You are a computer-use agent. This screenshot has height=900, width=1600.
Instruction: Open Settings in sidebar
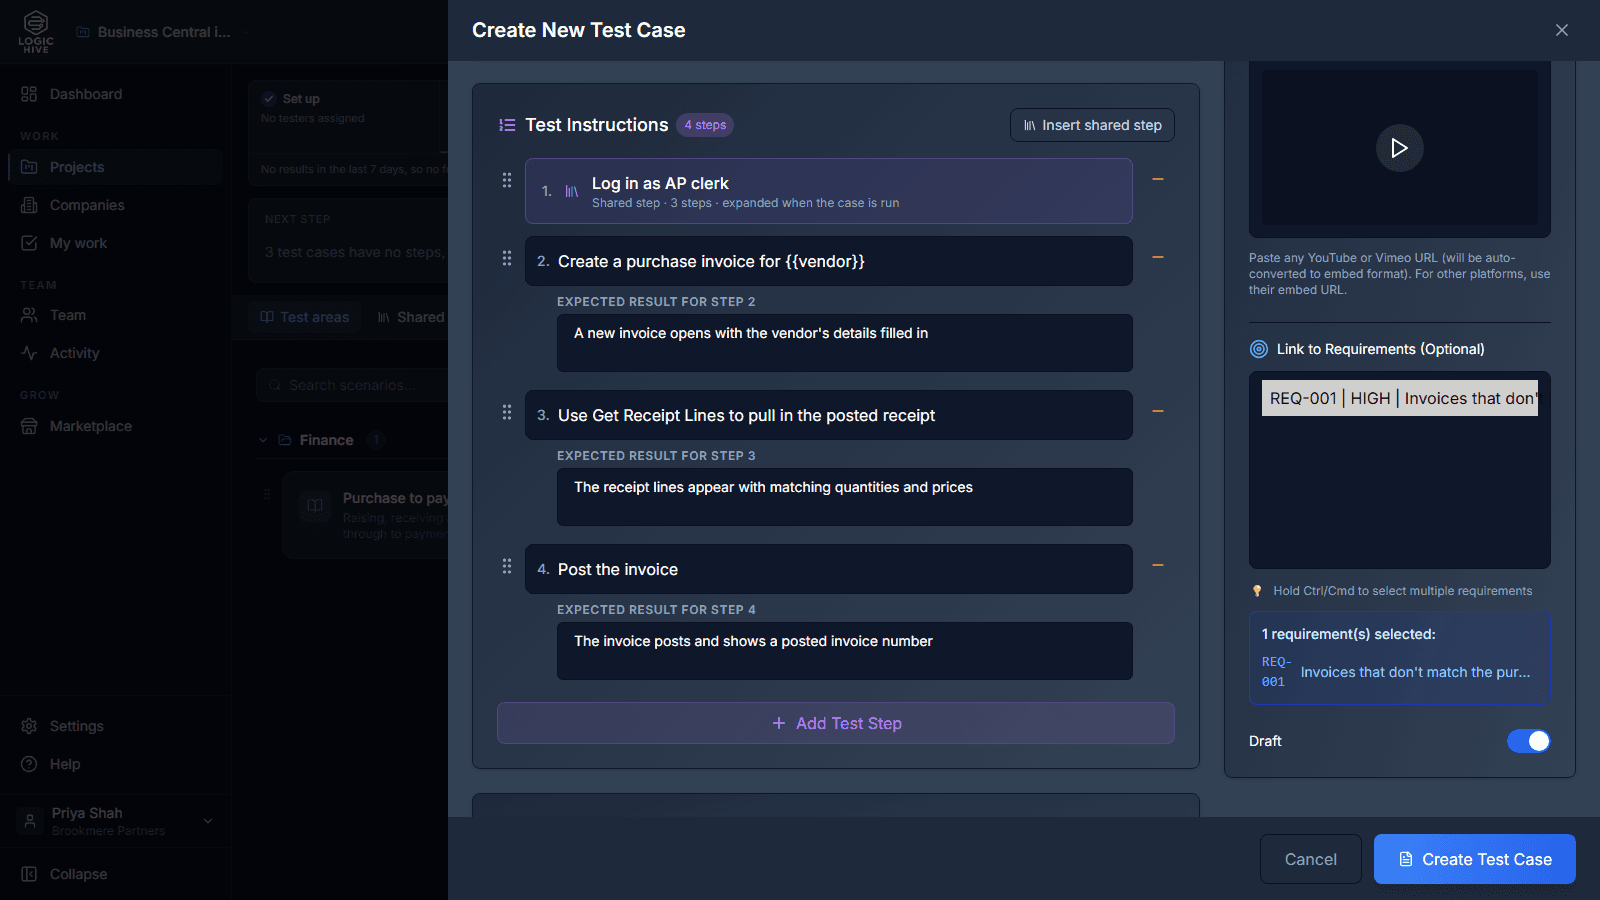click(x=115, y=726)
